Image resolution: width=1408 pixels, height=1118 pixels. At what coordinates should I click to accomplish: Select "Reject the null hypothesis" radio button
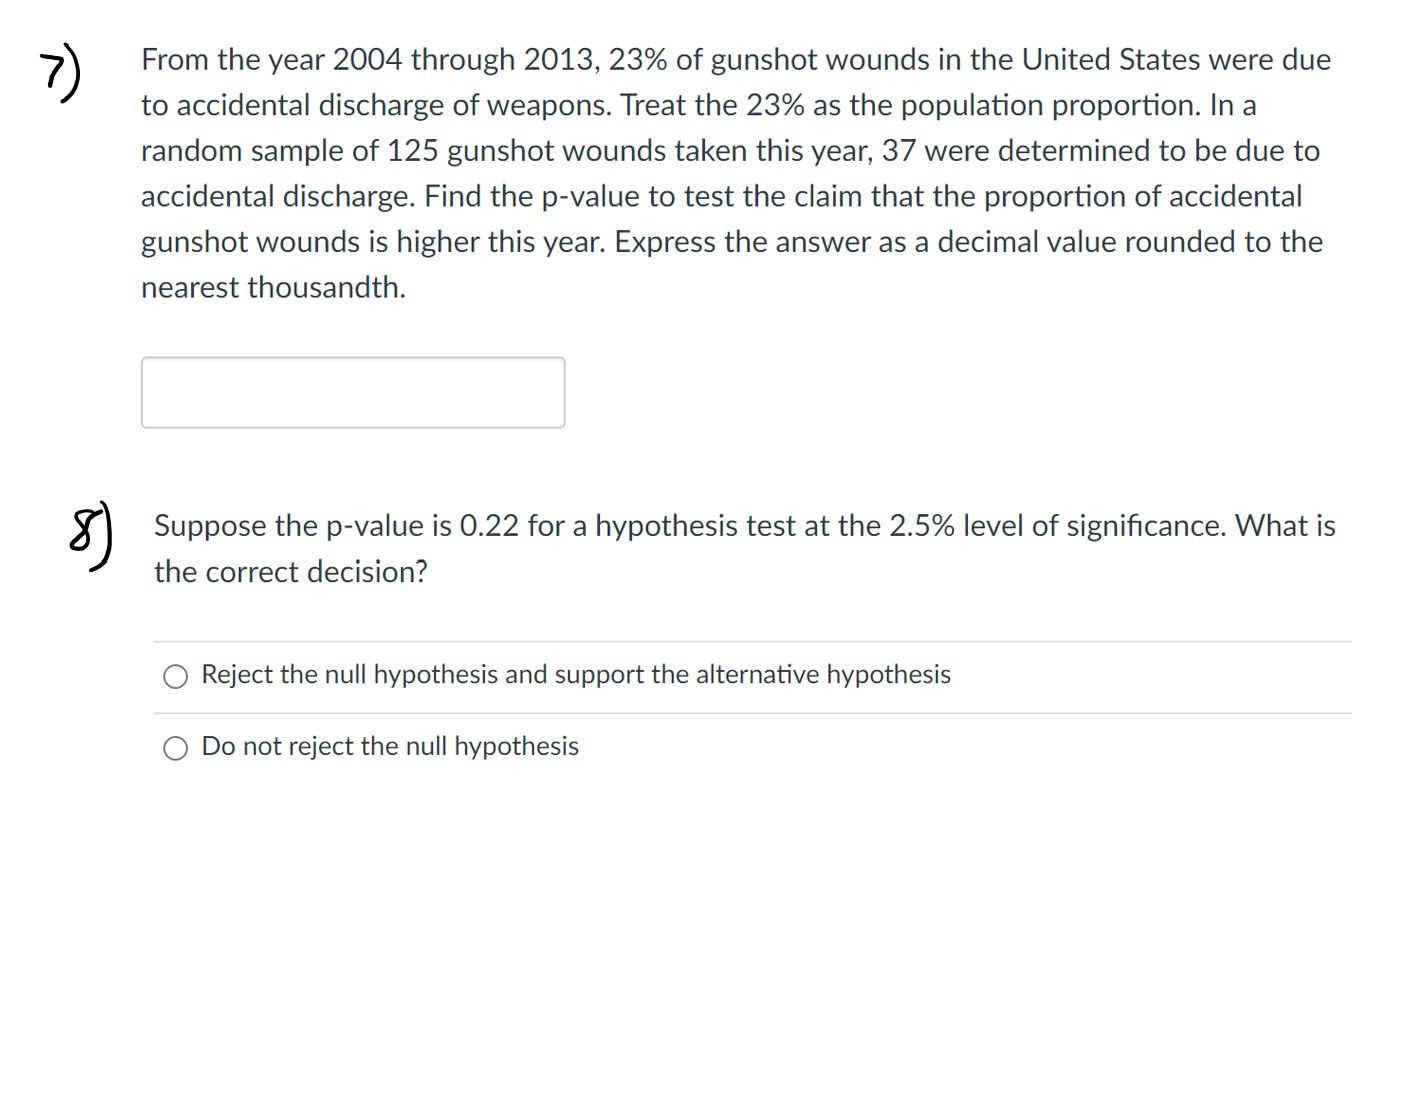(175, 675)
